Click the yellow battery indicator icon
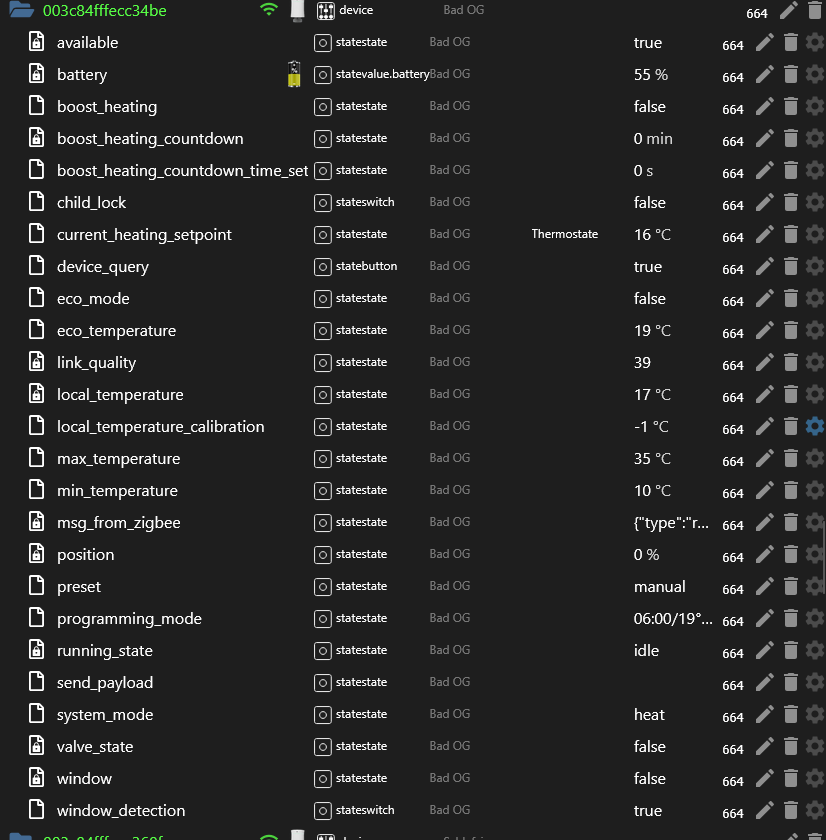 coord(294,74)
